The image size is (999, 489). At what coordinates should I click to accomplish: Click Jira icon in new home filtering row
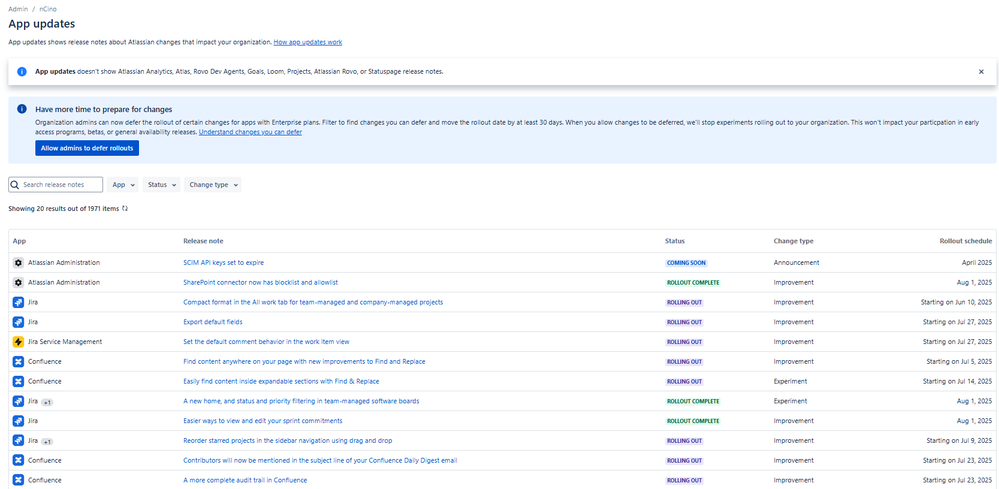(x=18, y=401)
